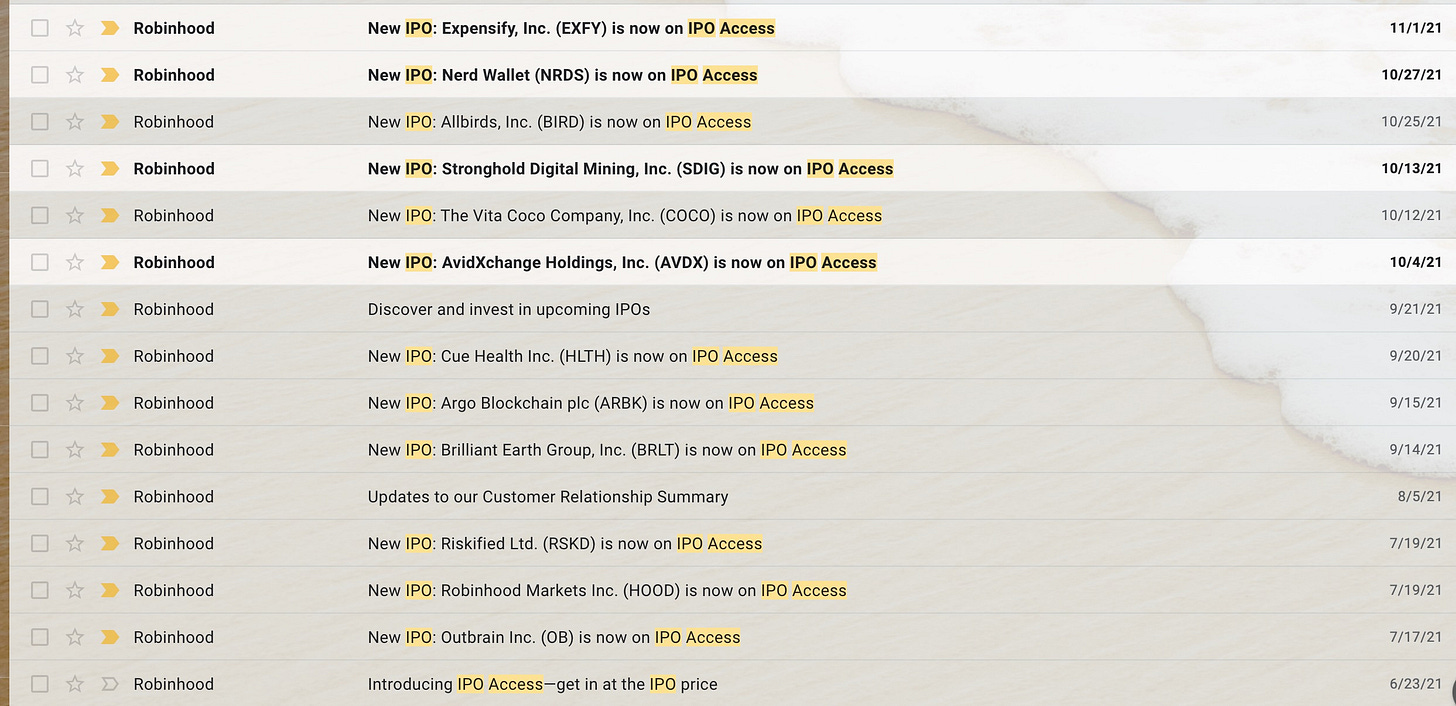Open the Argo Blockchain plc (ARBK) email
This screenshot has width=1456, height=706.
[x=591, y=403]
